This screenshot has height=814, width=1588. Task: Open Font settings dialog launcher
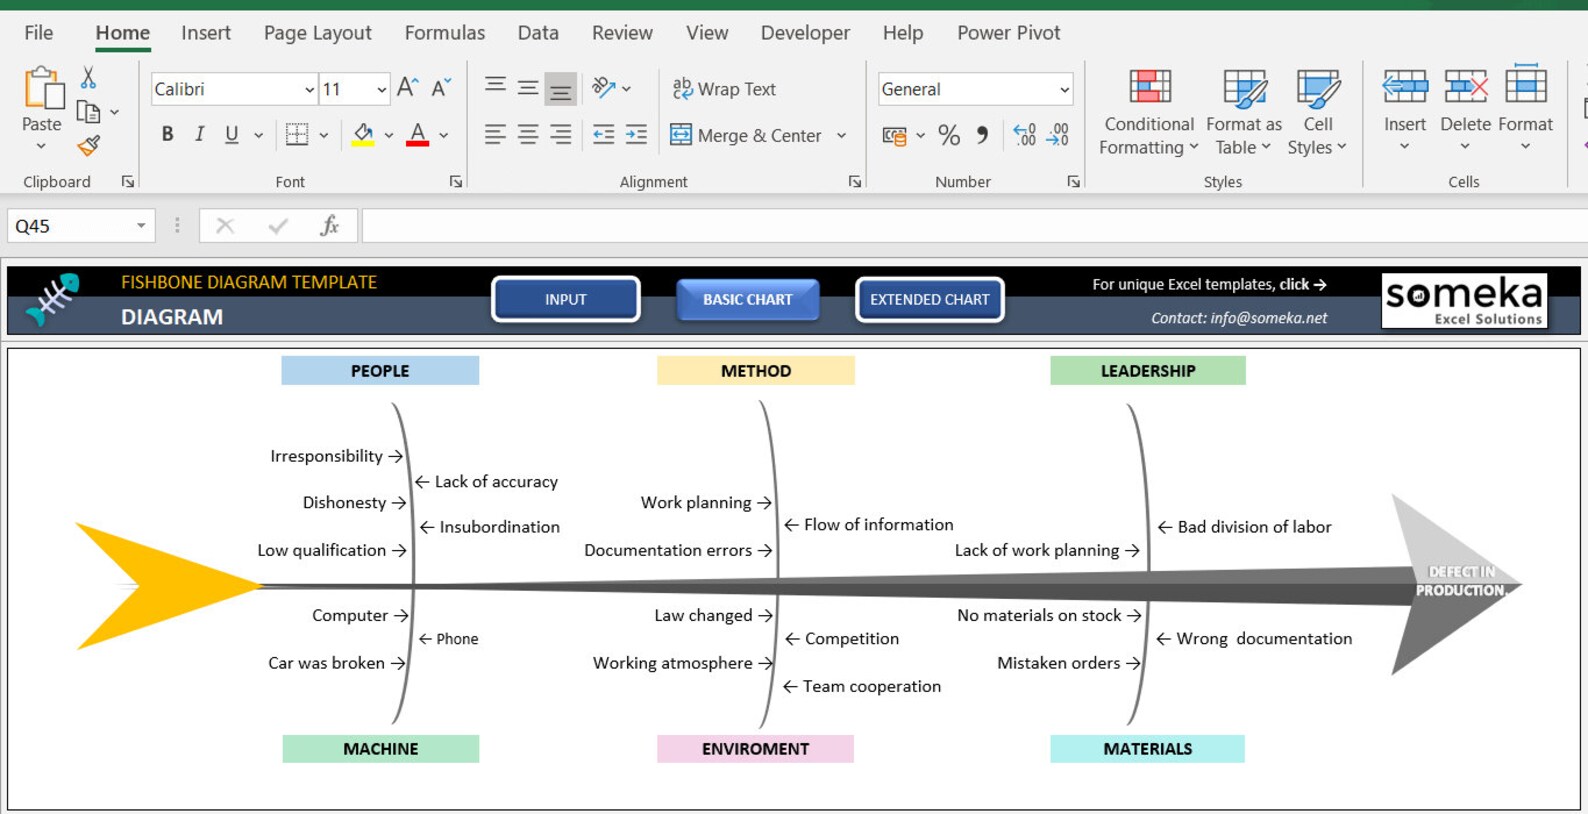tap(456, 181)
